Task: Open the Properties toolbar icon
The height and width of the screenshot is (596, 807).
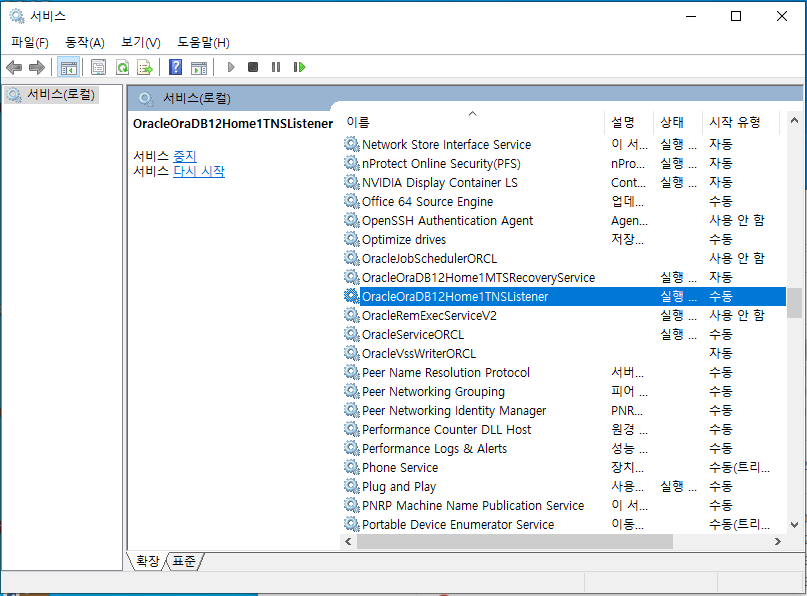Action: point(98,67)
